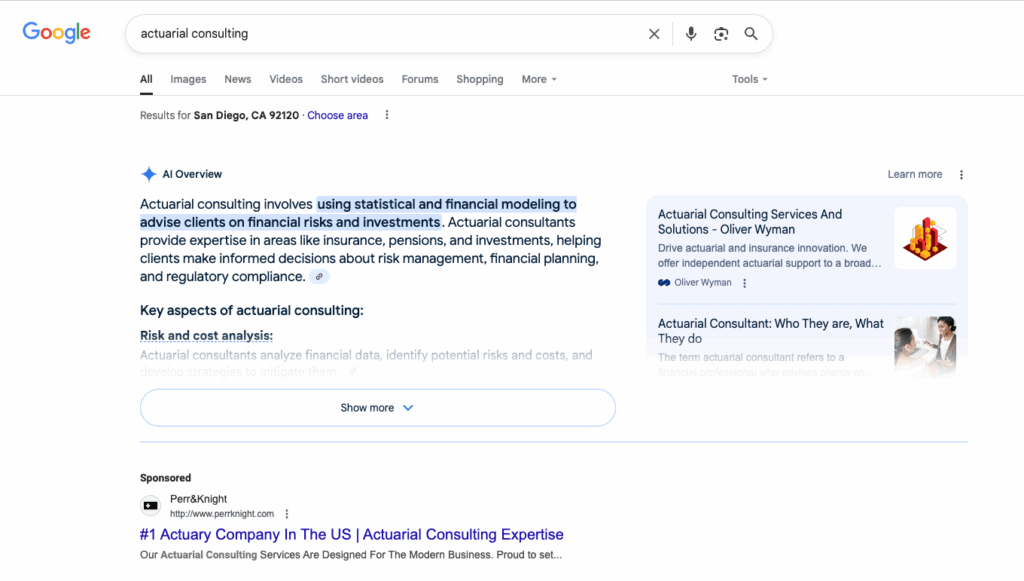The image size is (1024, 581).
Task: Click the magnifying glass search icon
Action: [x=751, y=34]
